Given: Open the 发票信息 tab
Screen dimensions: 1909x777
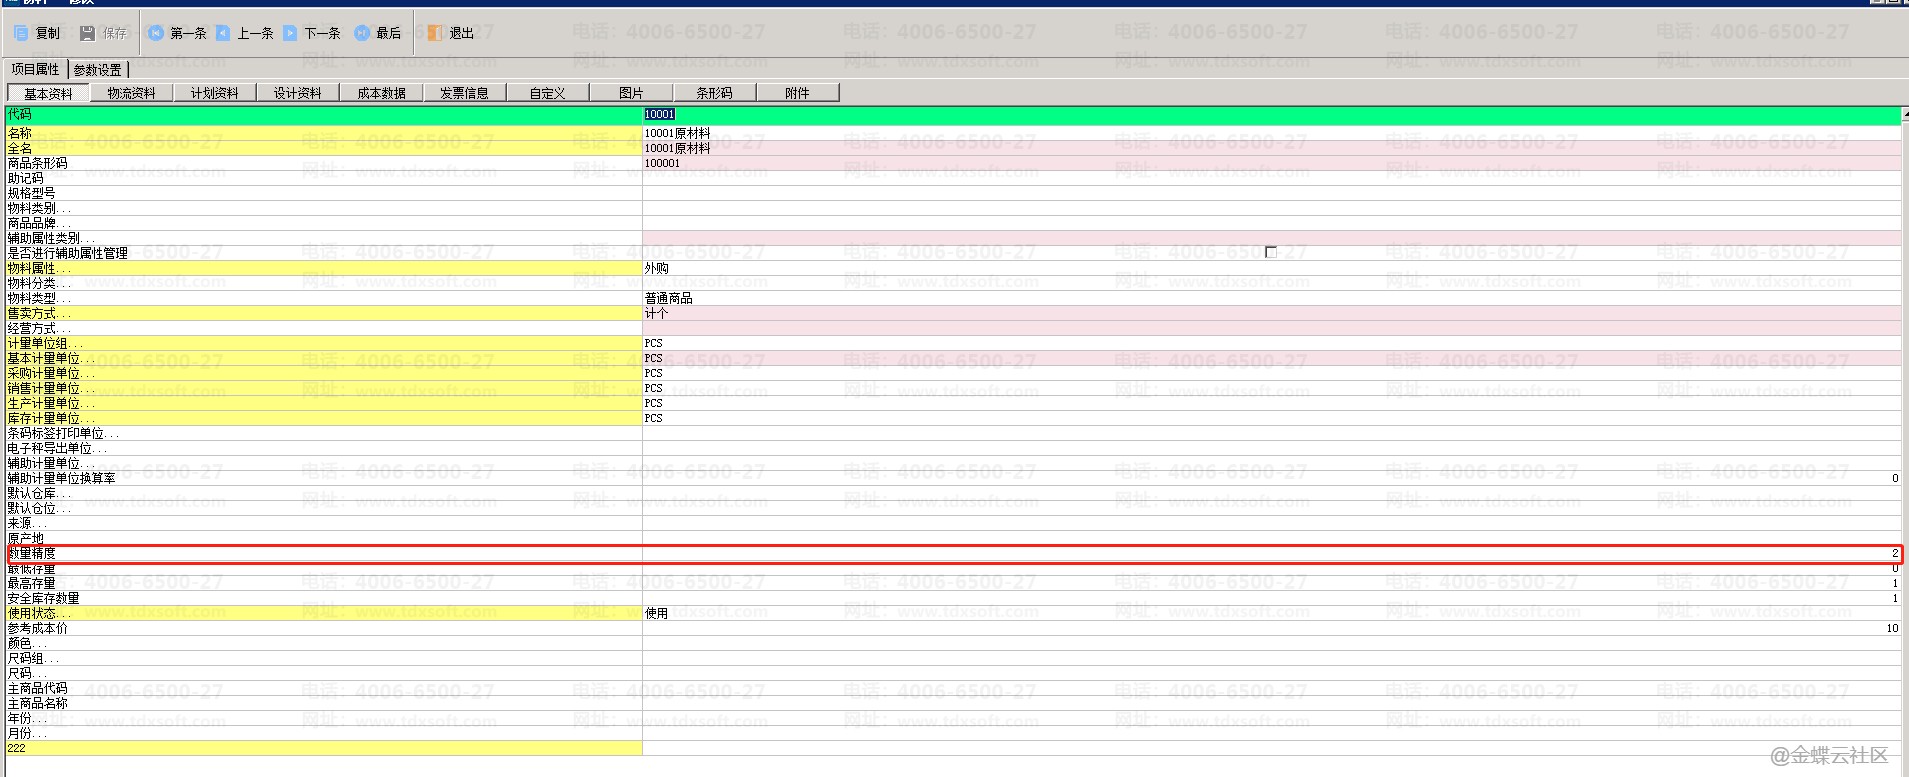Looking at the screenshot, I should point(464,93).
